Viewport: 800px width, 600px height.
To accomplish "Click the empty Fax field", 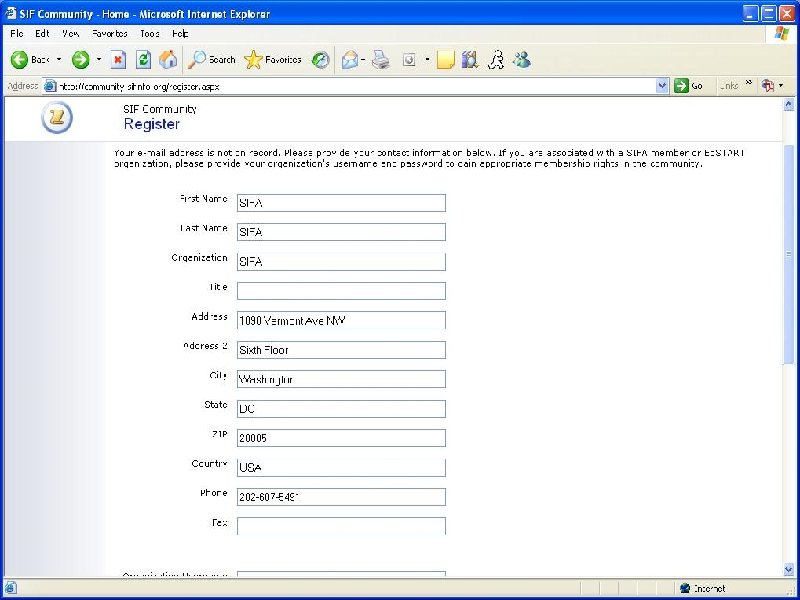I will 341,526.
